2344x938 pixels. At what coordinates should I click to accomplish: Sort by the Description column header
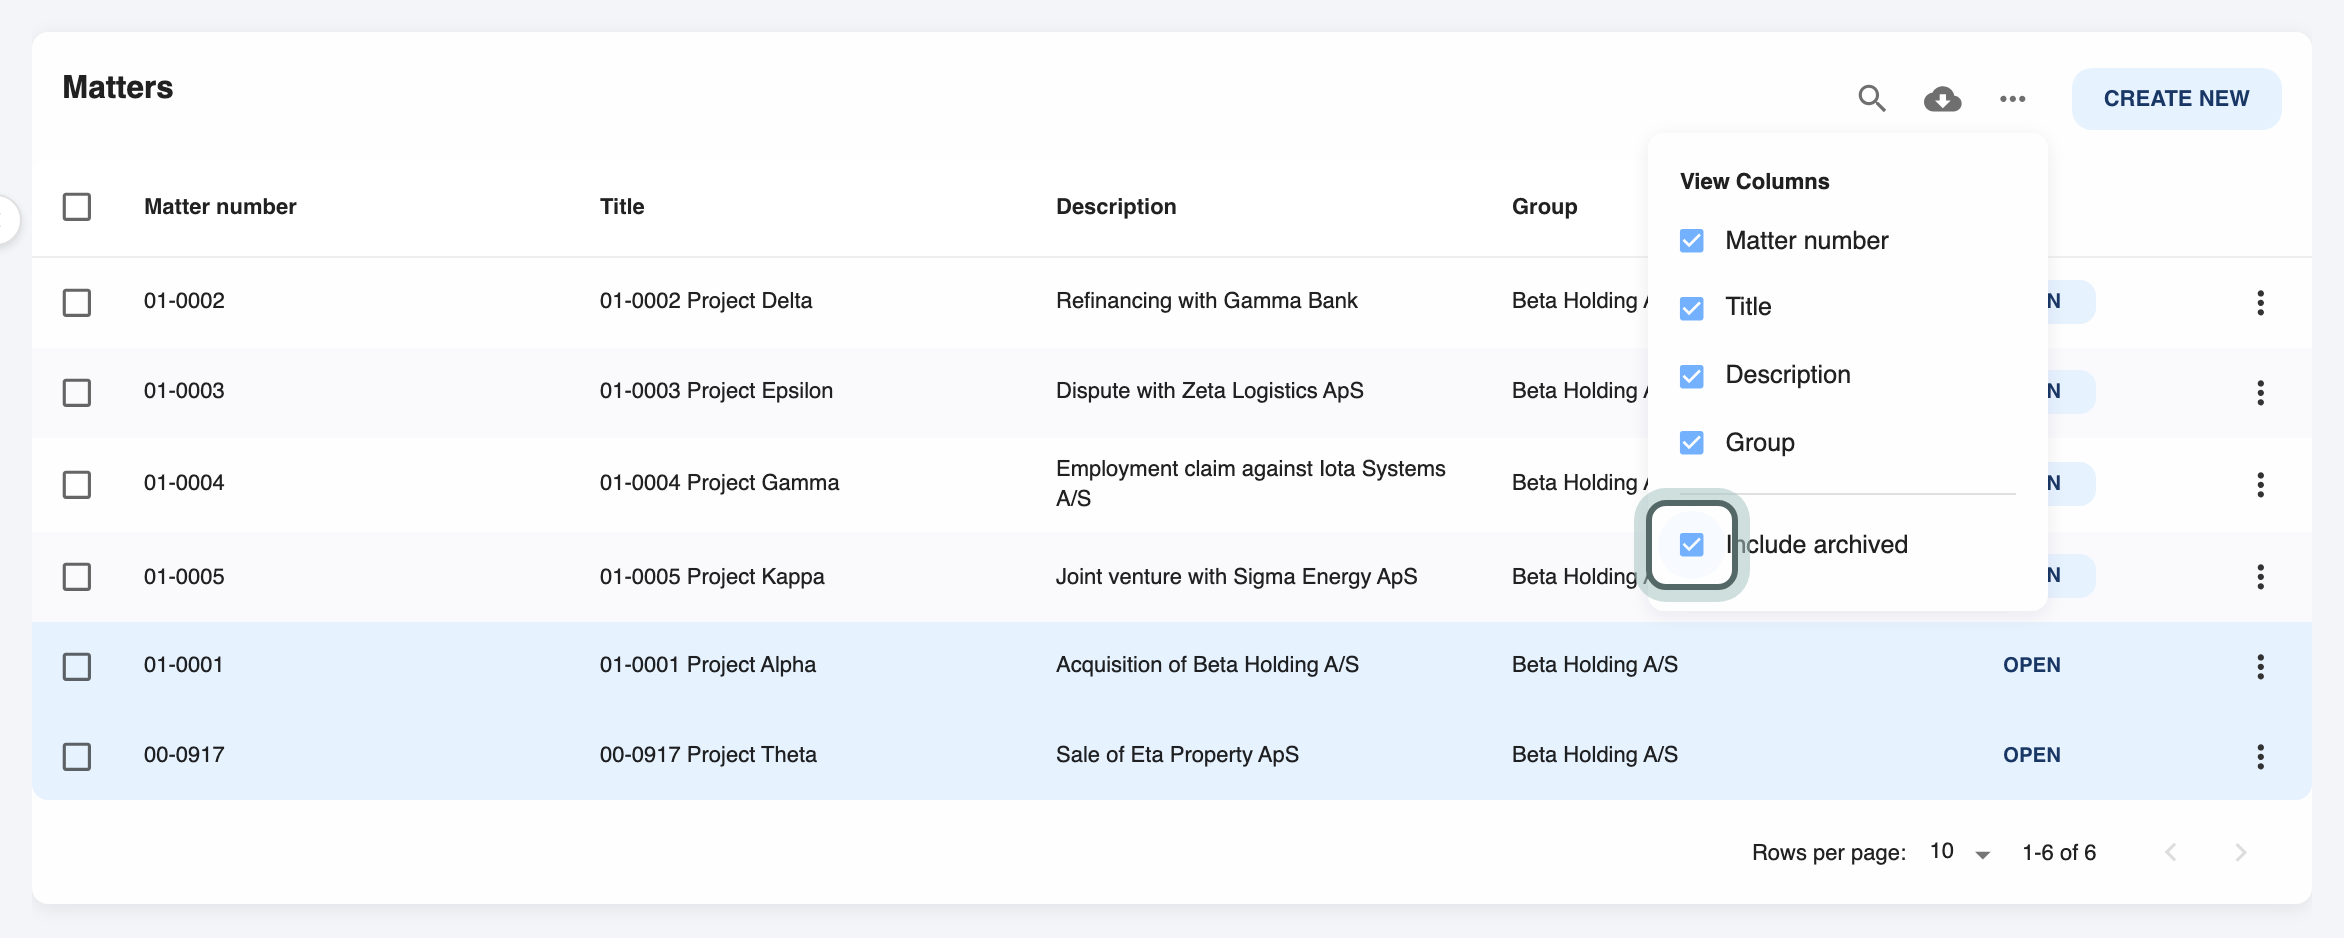tap(1116, 207)
